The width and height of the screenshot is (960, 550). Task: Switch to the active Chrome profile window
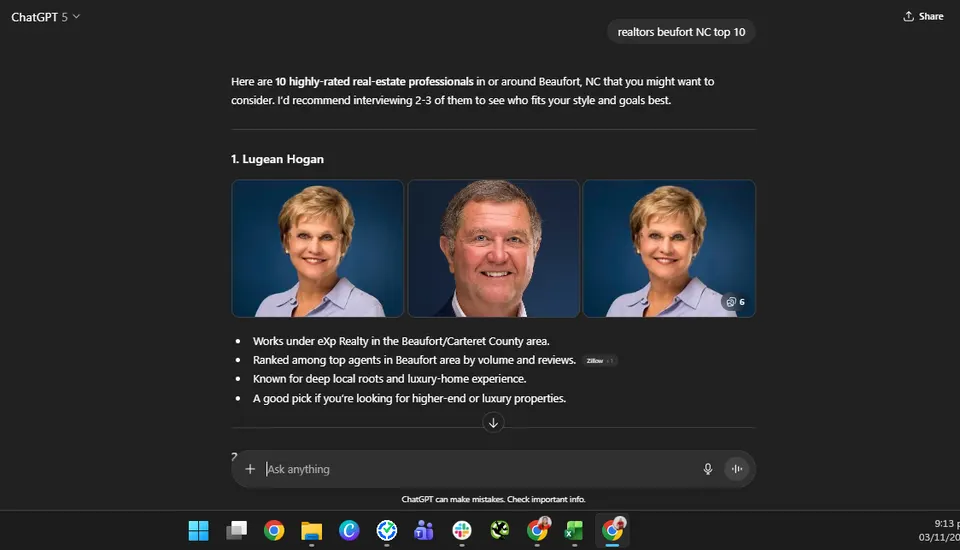612,530
